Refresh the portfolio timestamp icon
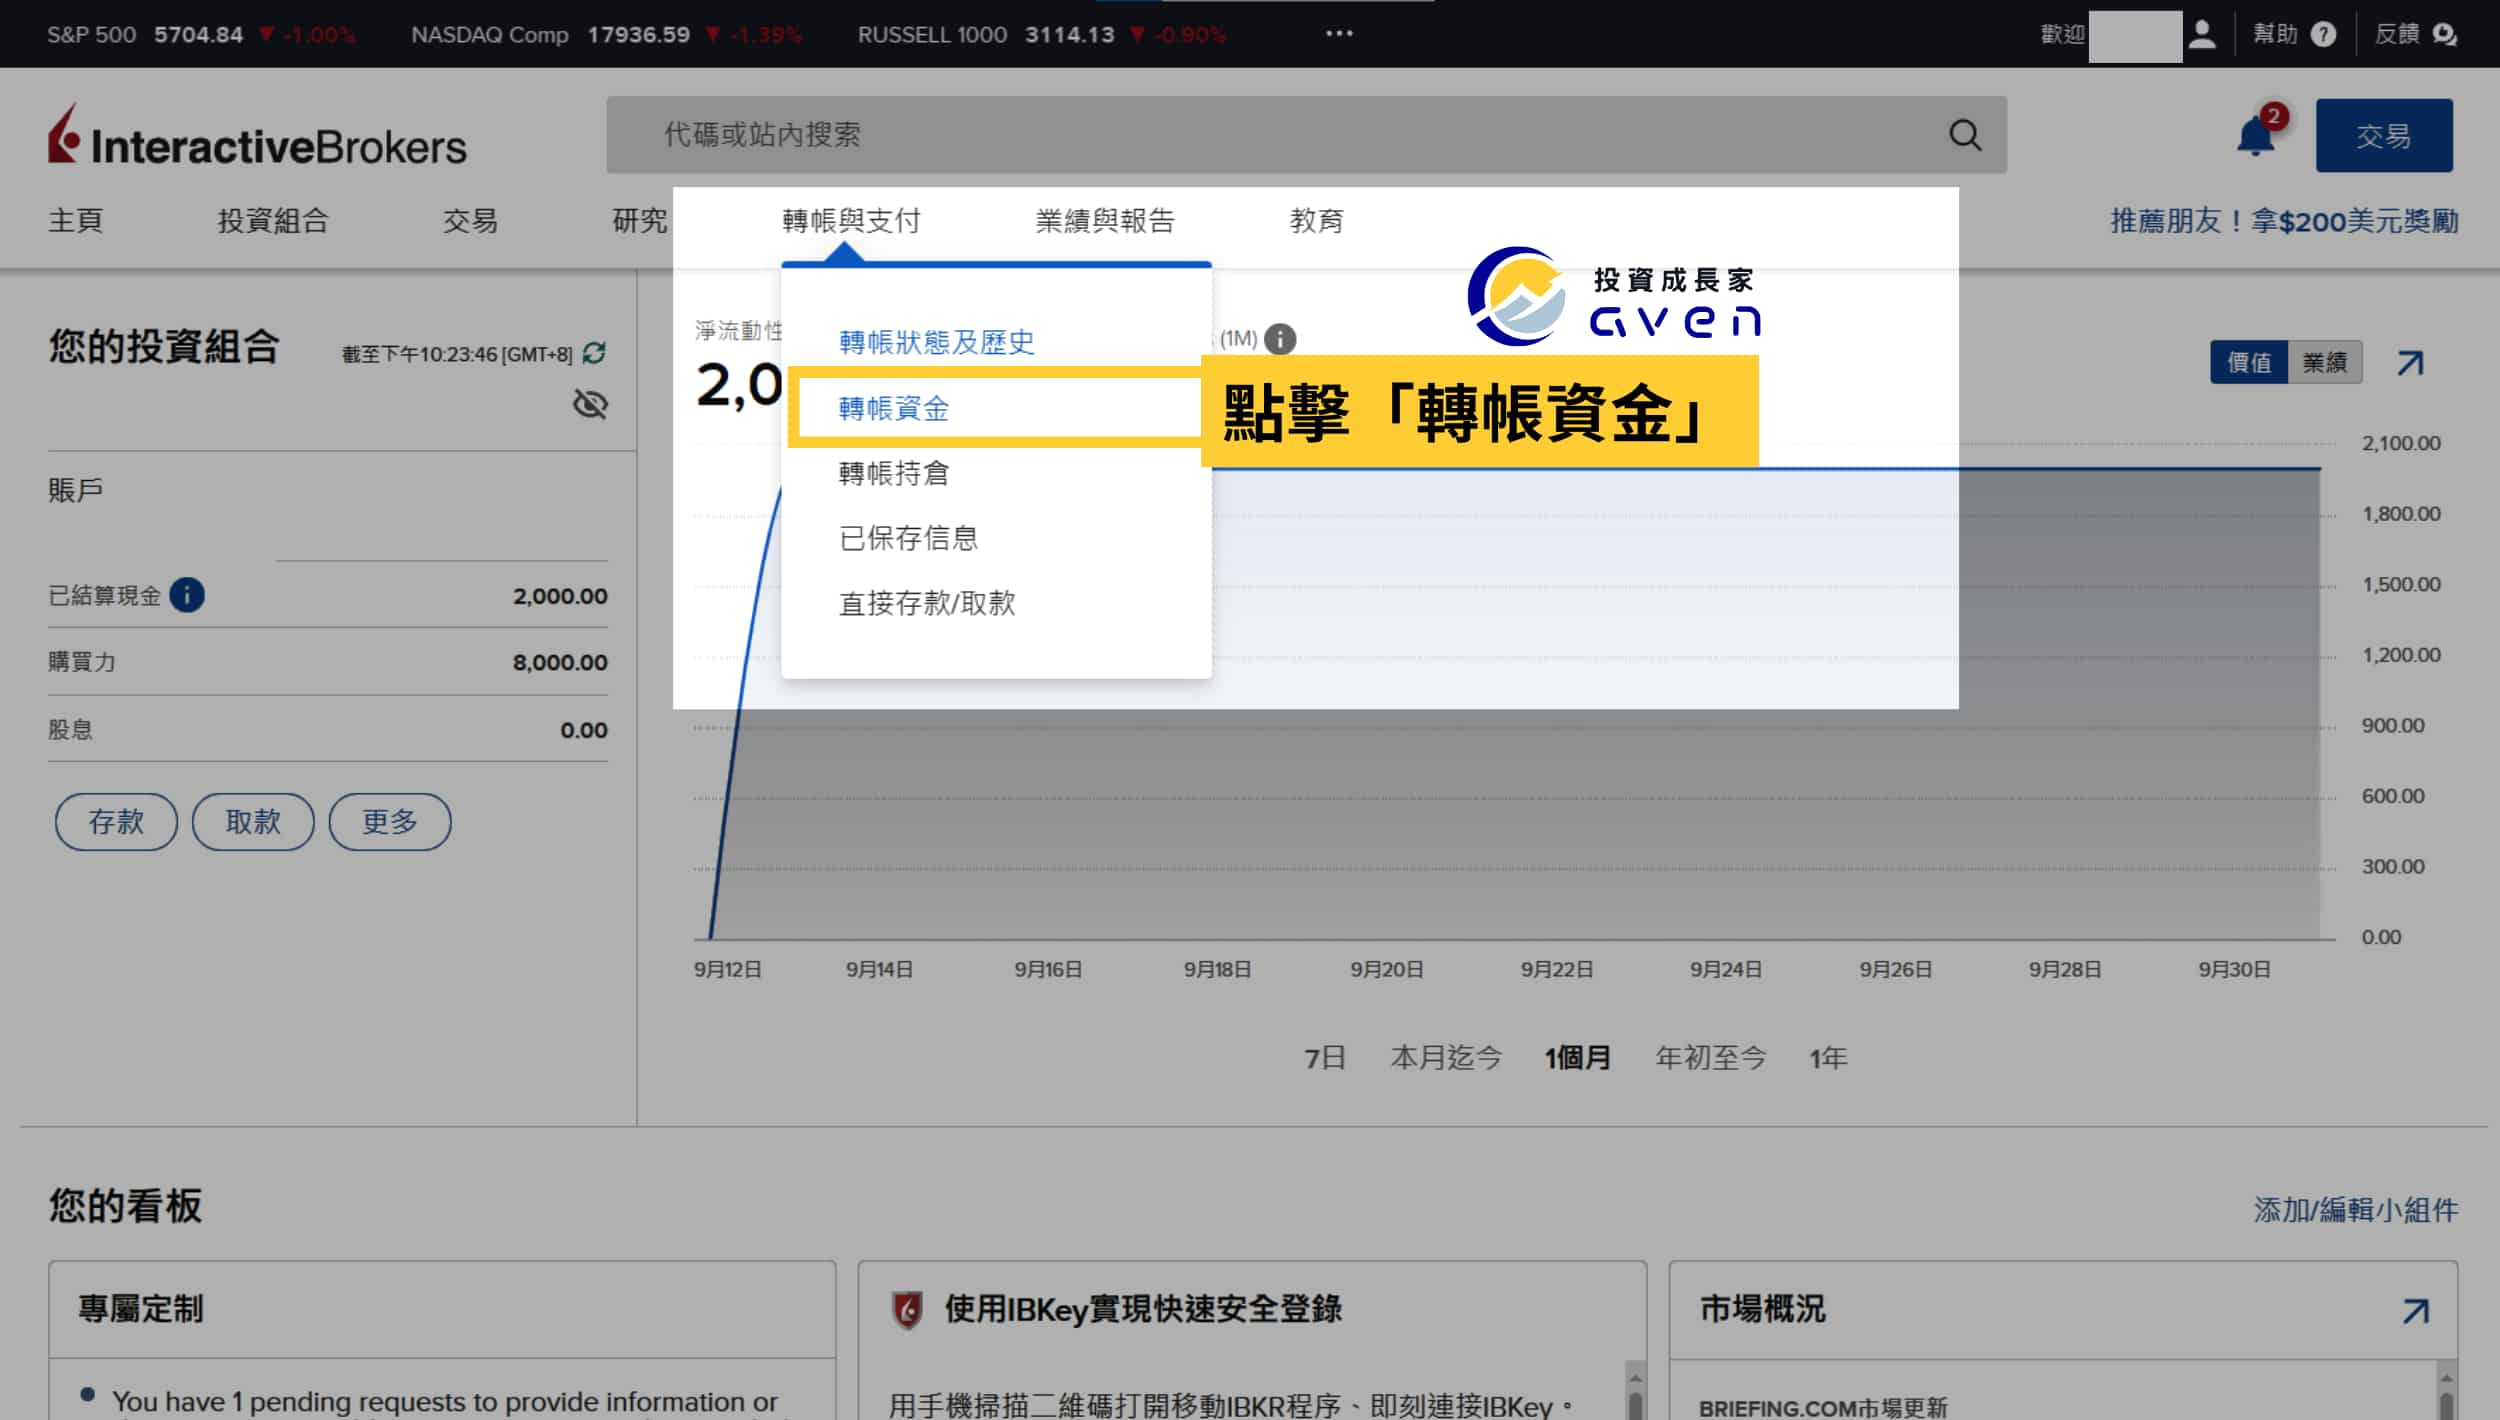The height and width of the screenshot is (1420, 2500). click(x=594, y=354)
